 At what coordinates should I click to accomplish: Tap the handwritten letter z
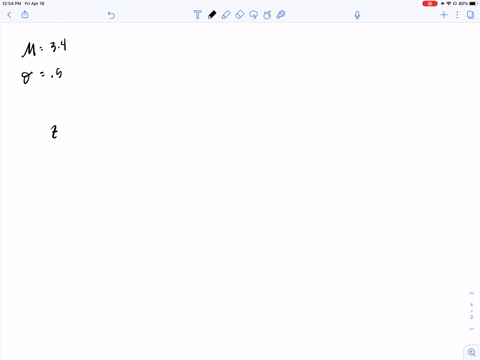point(54,132)
